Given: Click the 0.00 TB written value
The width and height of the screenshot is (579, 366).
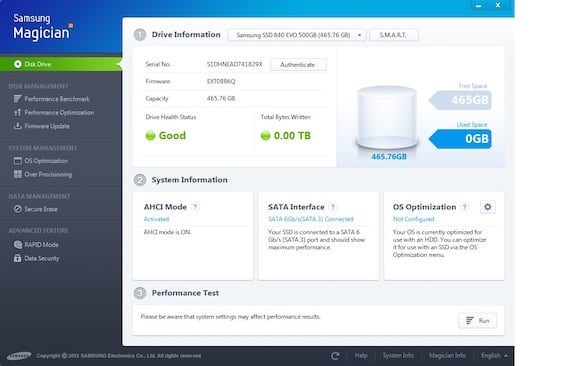Looking at the screenshot, I should click(292, 136).
